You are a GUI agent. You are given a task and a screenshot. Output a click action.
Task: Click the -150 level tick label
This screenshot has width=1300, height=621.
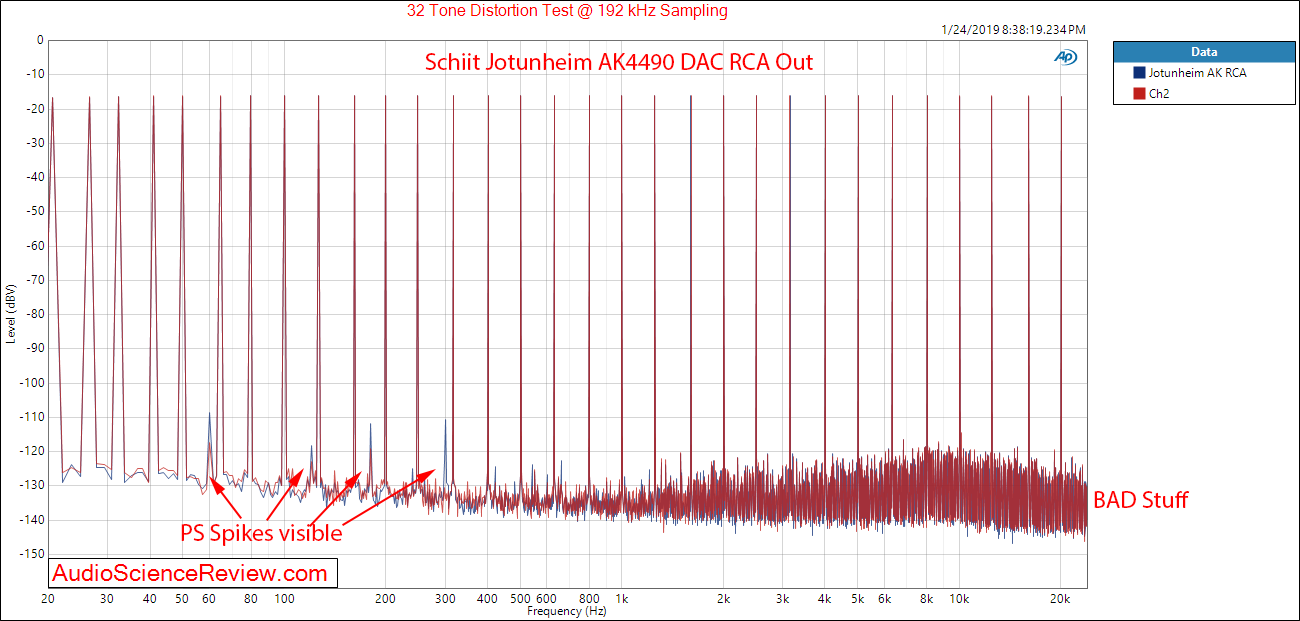(x=31, y=553)
